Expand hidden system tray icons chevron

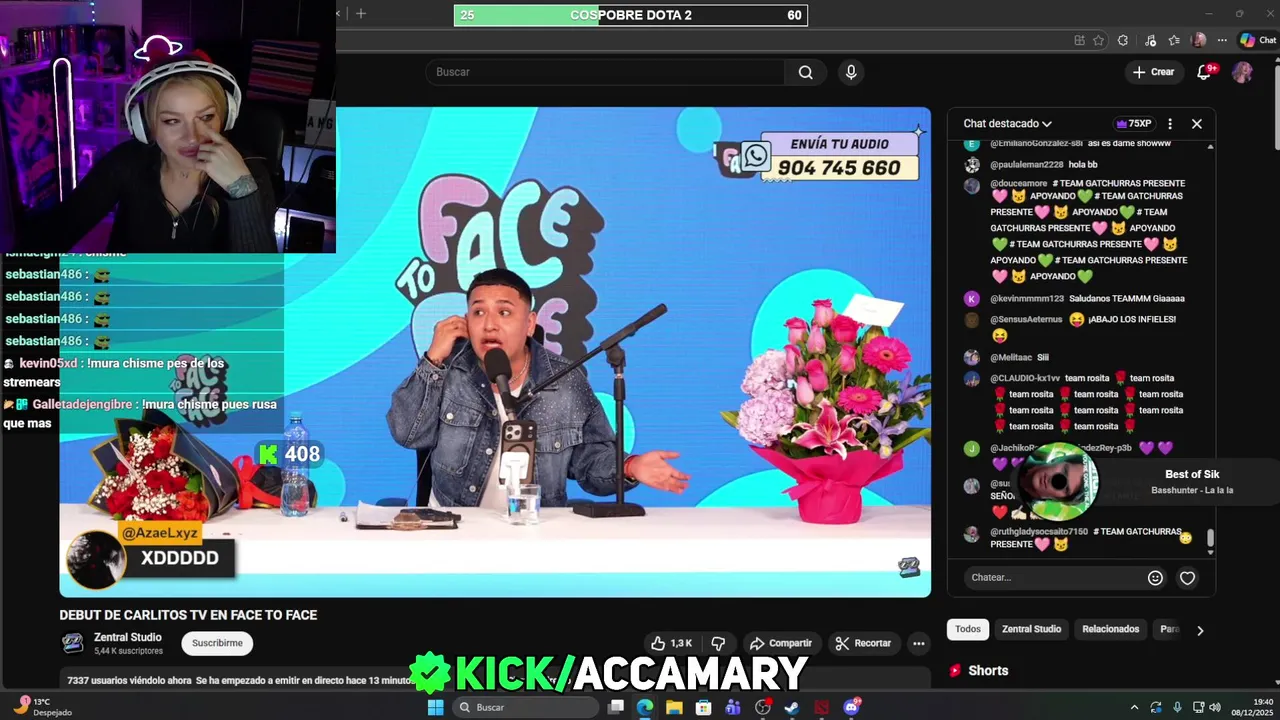pos(1134,707)
